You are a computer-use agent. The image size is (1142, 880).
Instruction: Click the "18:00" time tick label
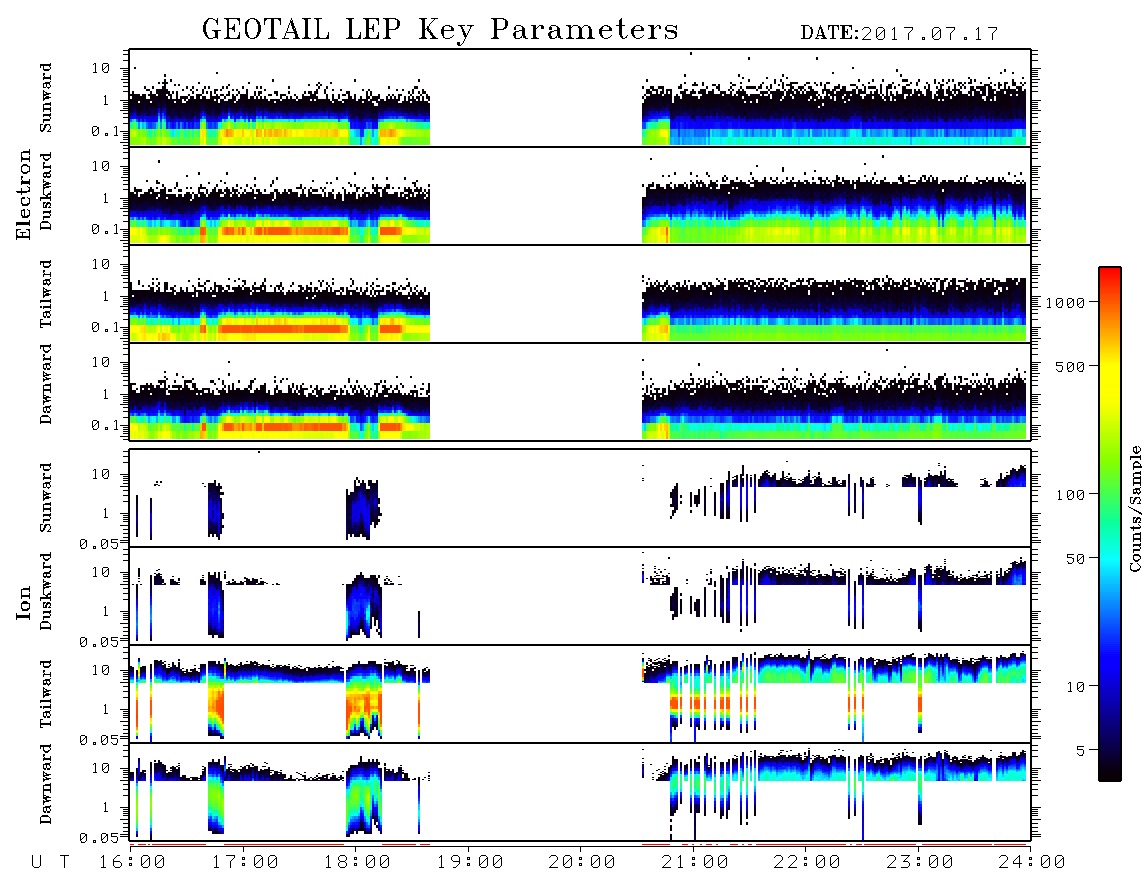(x=357, y=863)
